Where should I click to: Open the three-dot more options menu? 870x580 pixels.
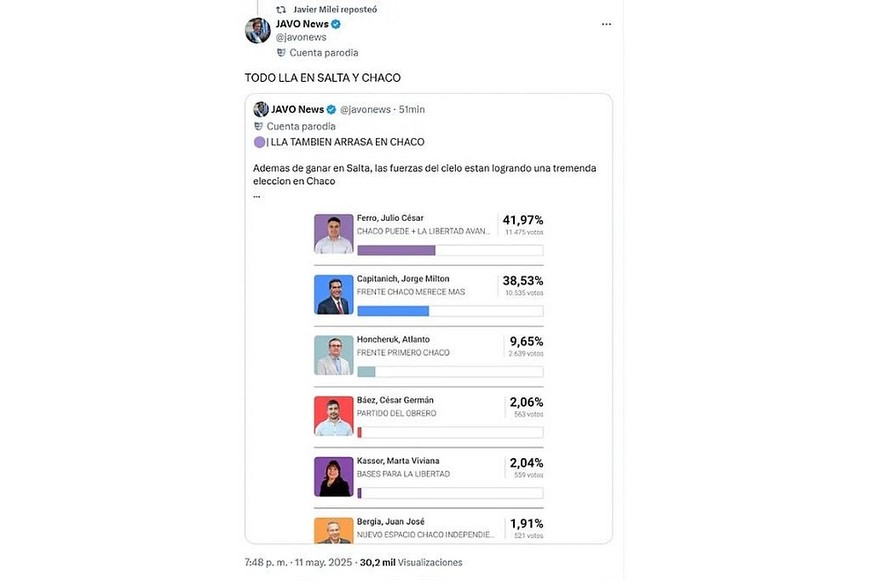click(606, 24)
